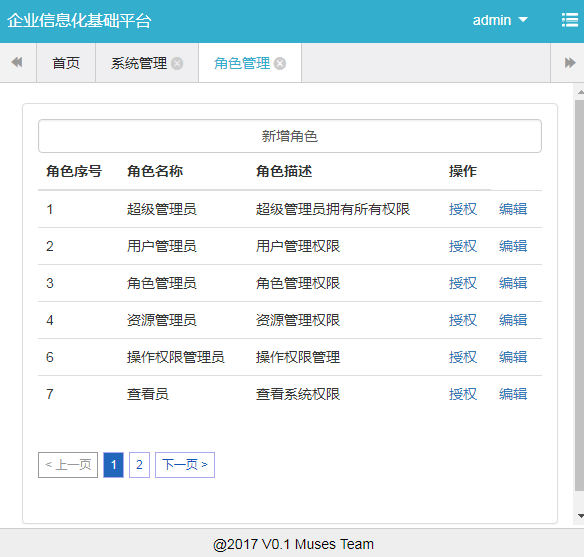
Task: Go to pagination page 2
Action: pyautogui.click(x=139, y=465)
